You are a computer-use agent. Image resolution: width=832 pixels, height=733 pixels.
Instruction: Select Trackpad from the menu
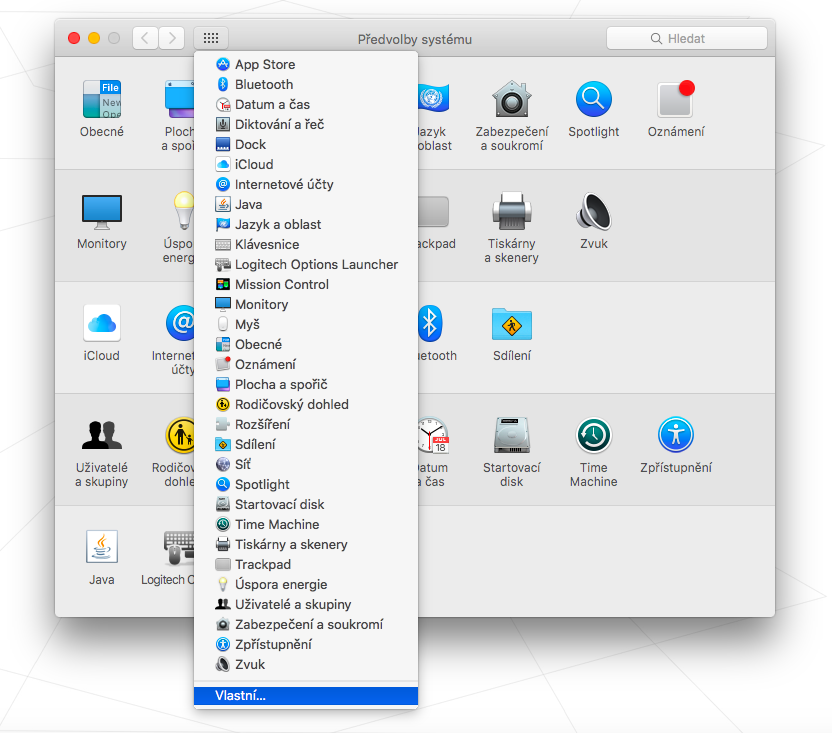[306, 564]
